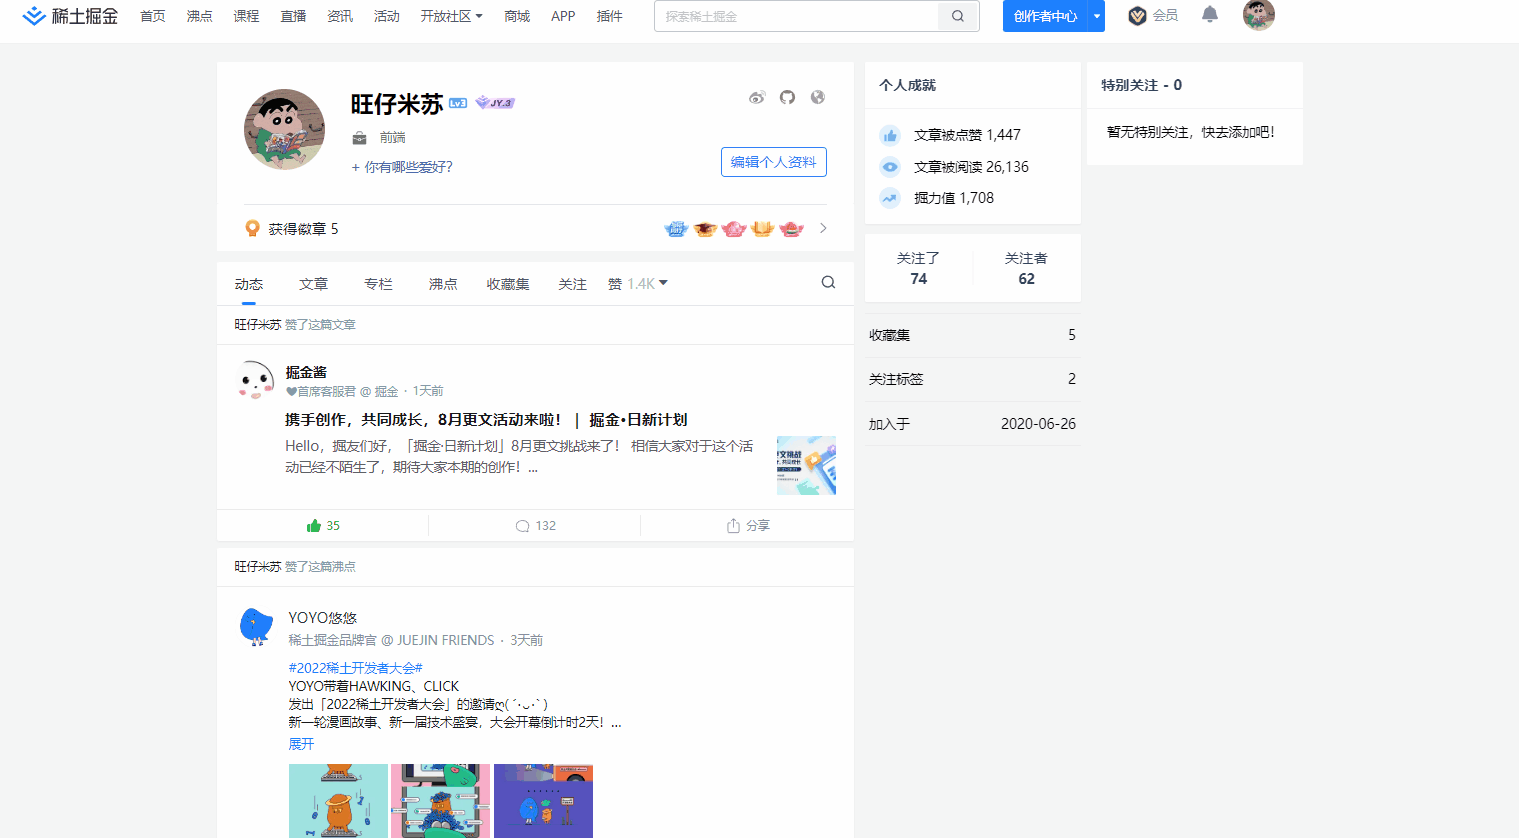
Task: Switch to the 沸点 profile tab
Action: pos(443,284)
